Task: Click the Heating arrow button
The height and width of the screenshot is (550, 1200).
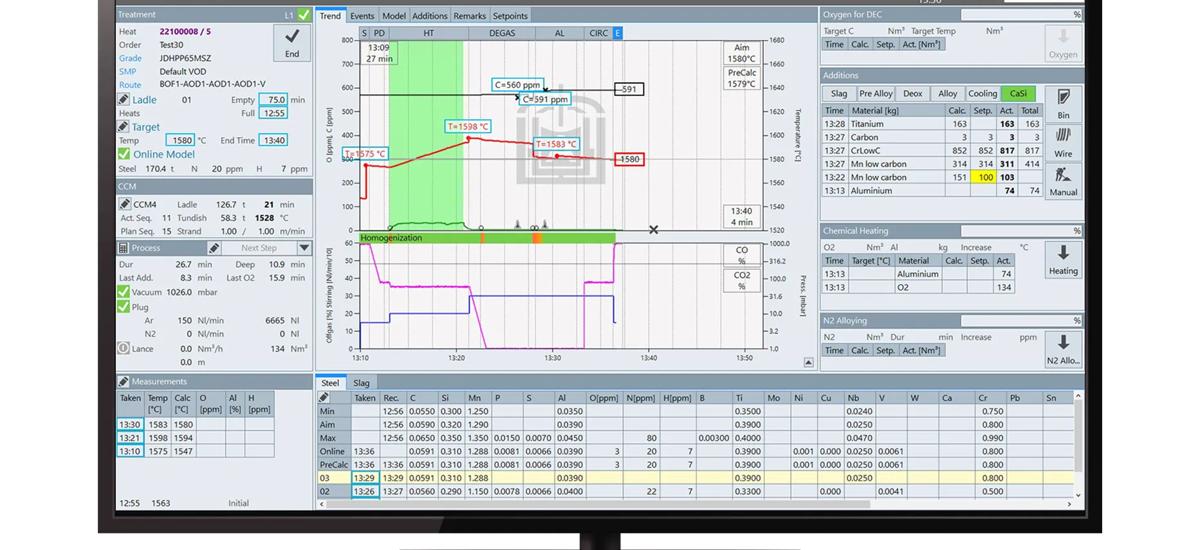Action: point(1063,258)
